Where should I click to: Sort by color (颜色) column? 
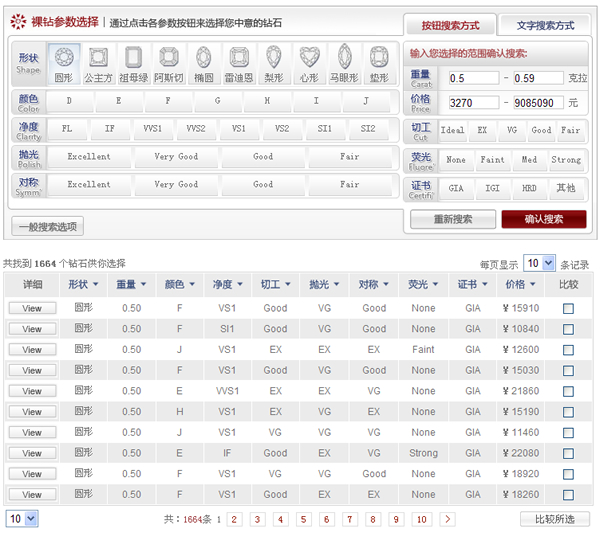180,285
